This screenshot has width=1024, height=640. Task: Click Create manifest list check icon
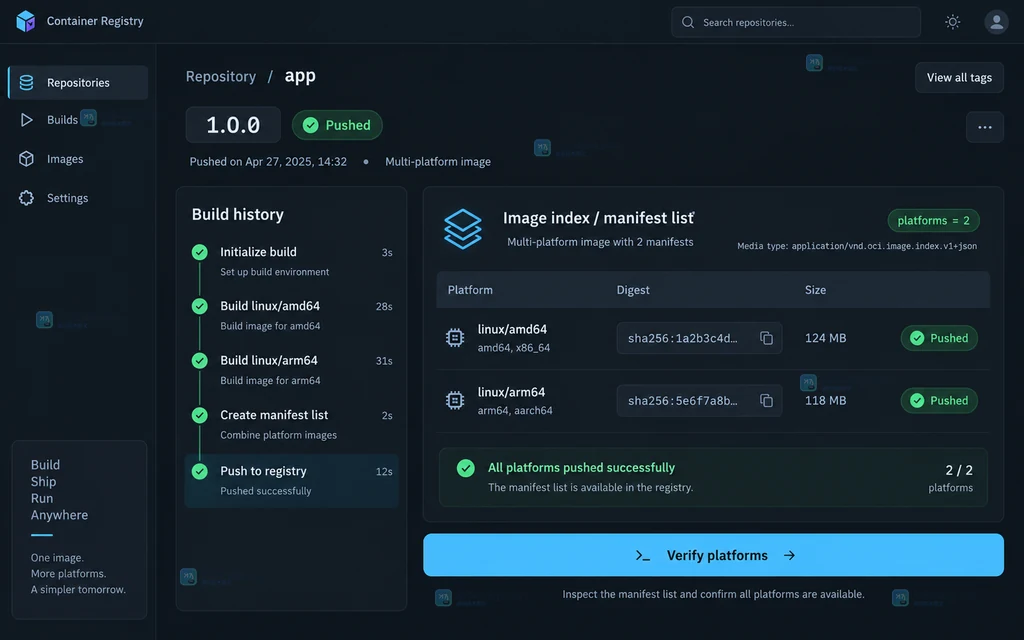pos(200,415)
